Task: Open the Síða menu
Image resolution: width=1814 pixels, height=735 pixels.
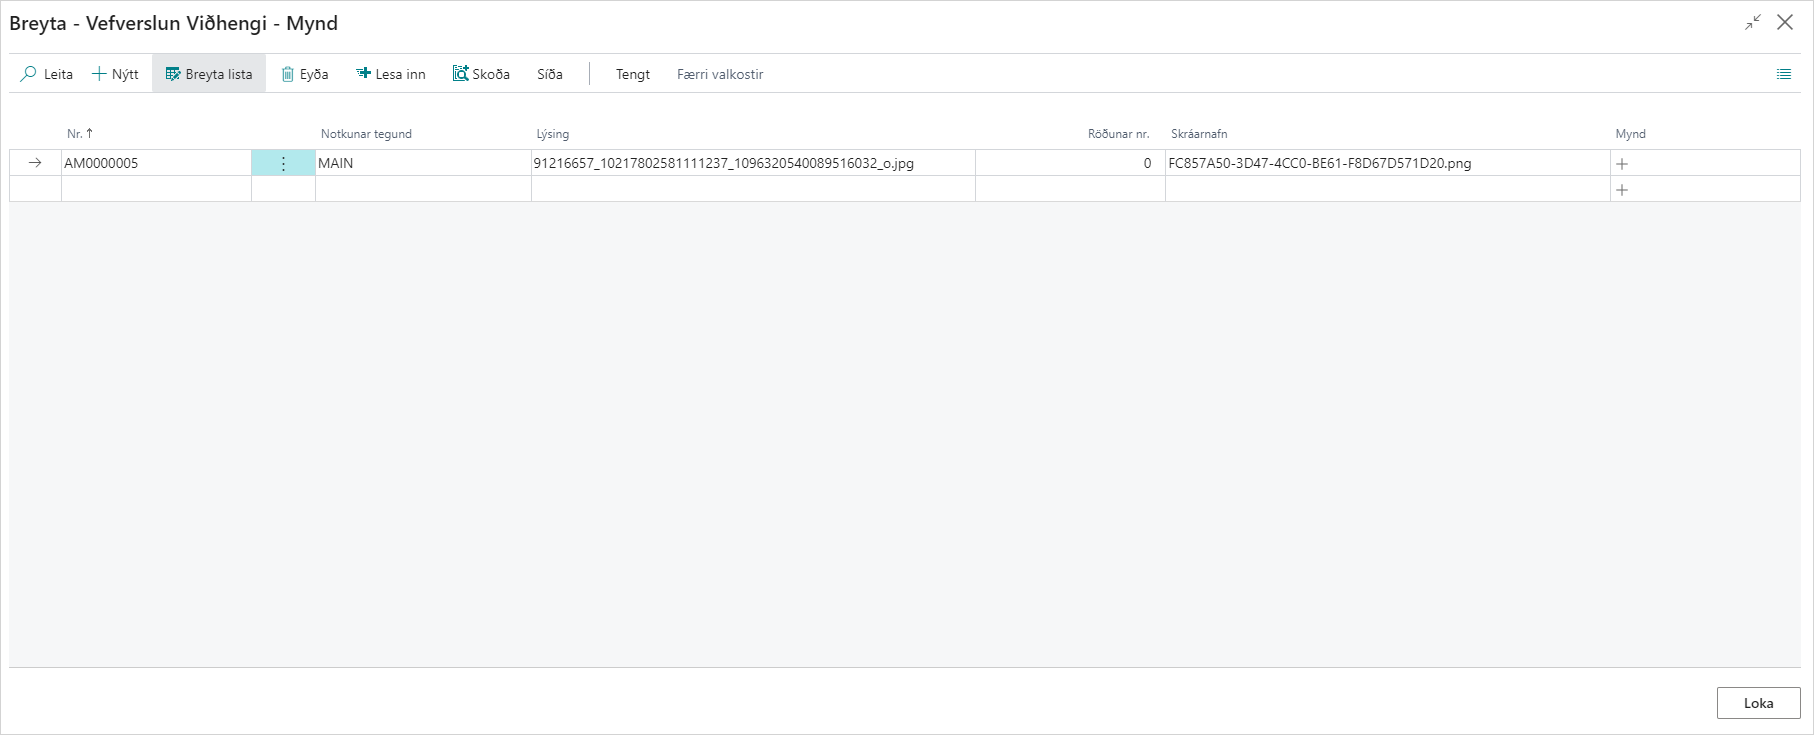Action: [549, 74]
